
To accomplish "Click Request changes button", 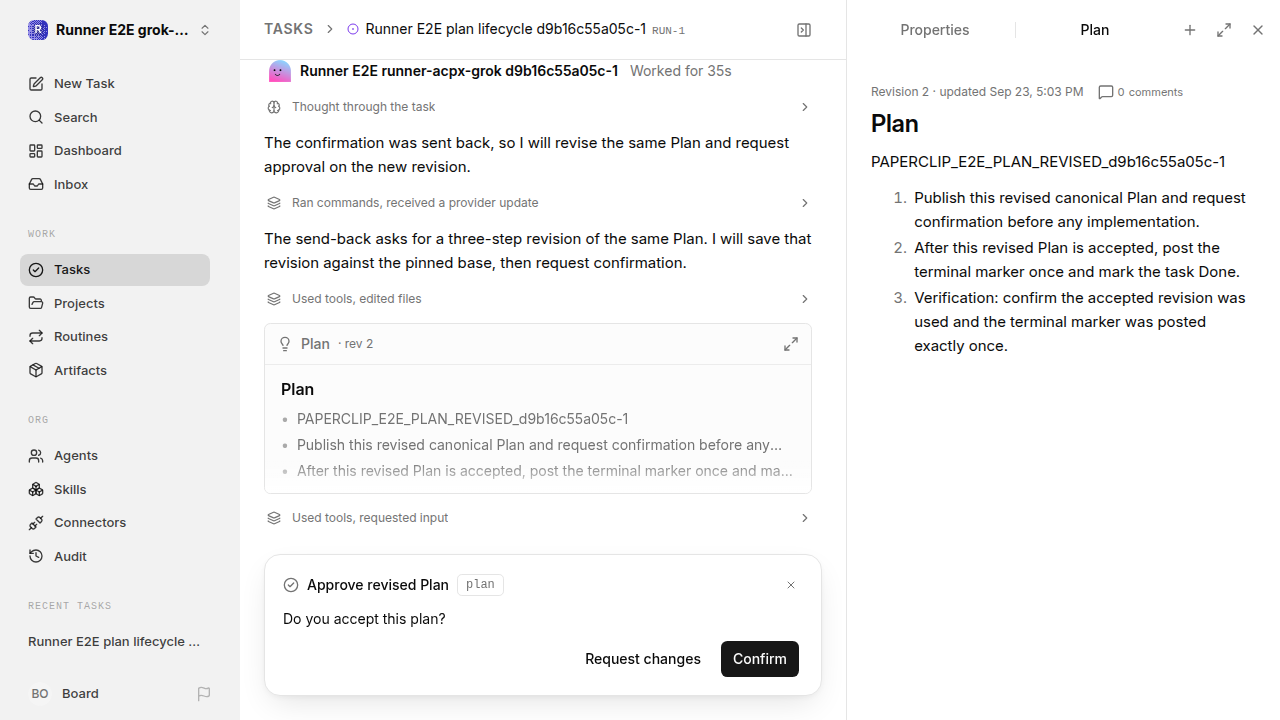I will click(x=643, y=659).
